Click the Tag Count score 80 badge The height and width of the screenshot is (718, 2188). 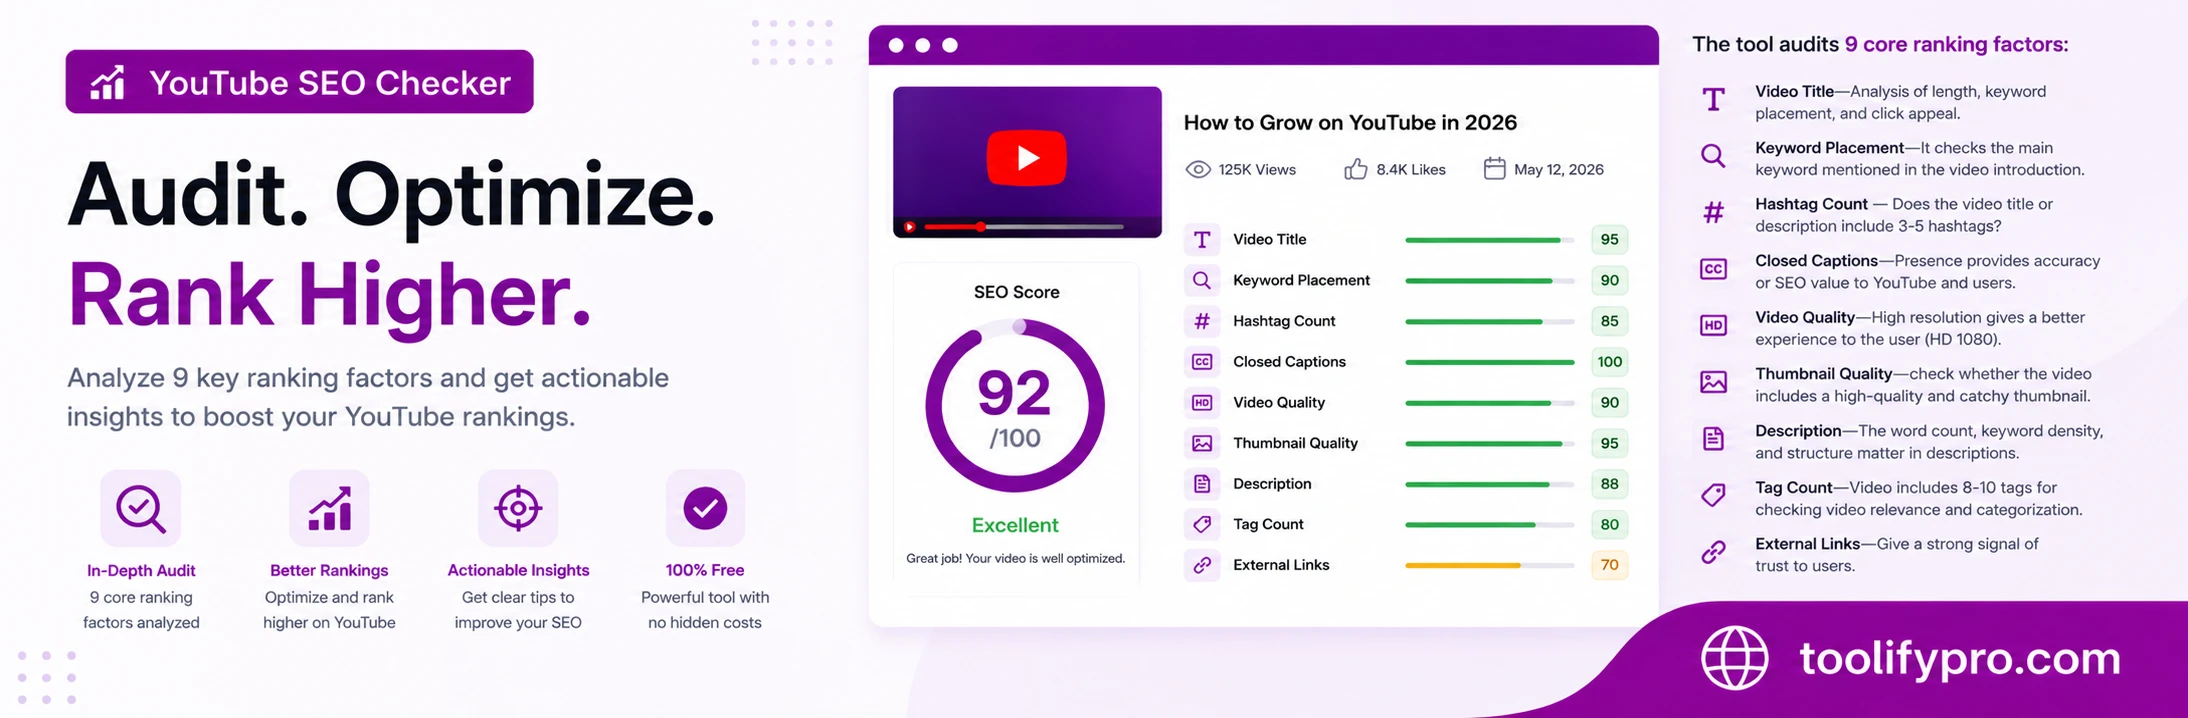click(x=1609, y=524)
